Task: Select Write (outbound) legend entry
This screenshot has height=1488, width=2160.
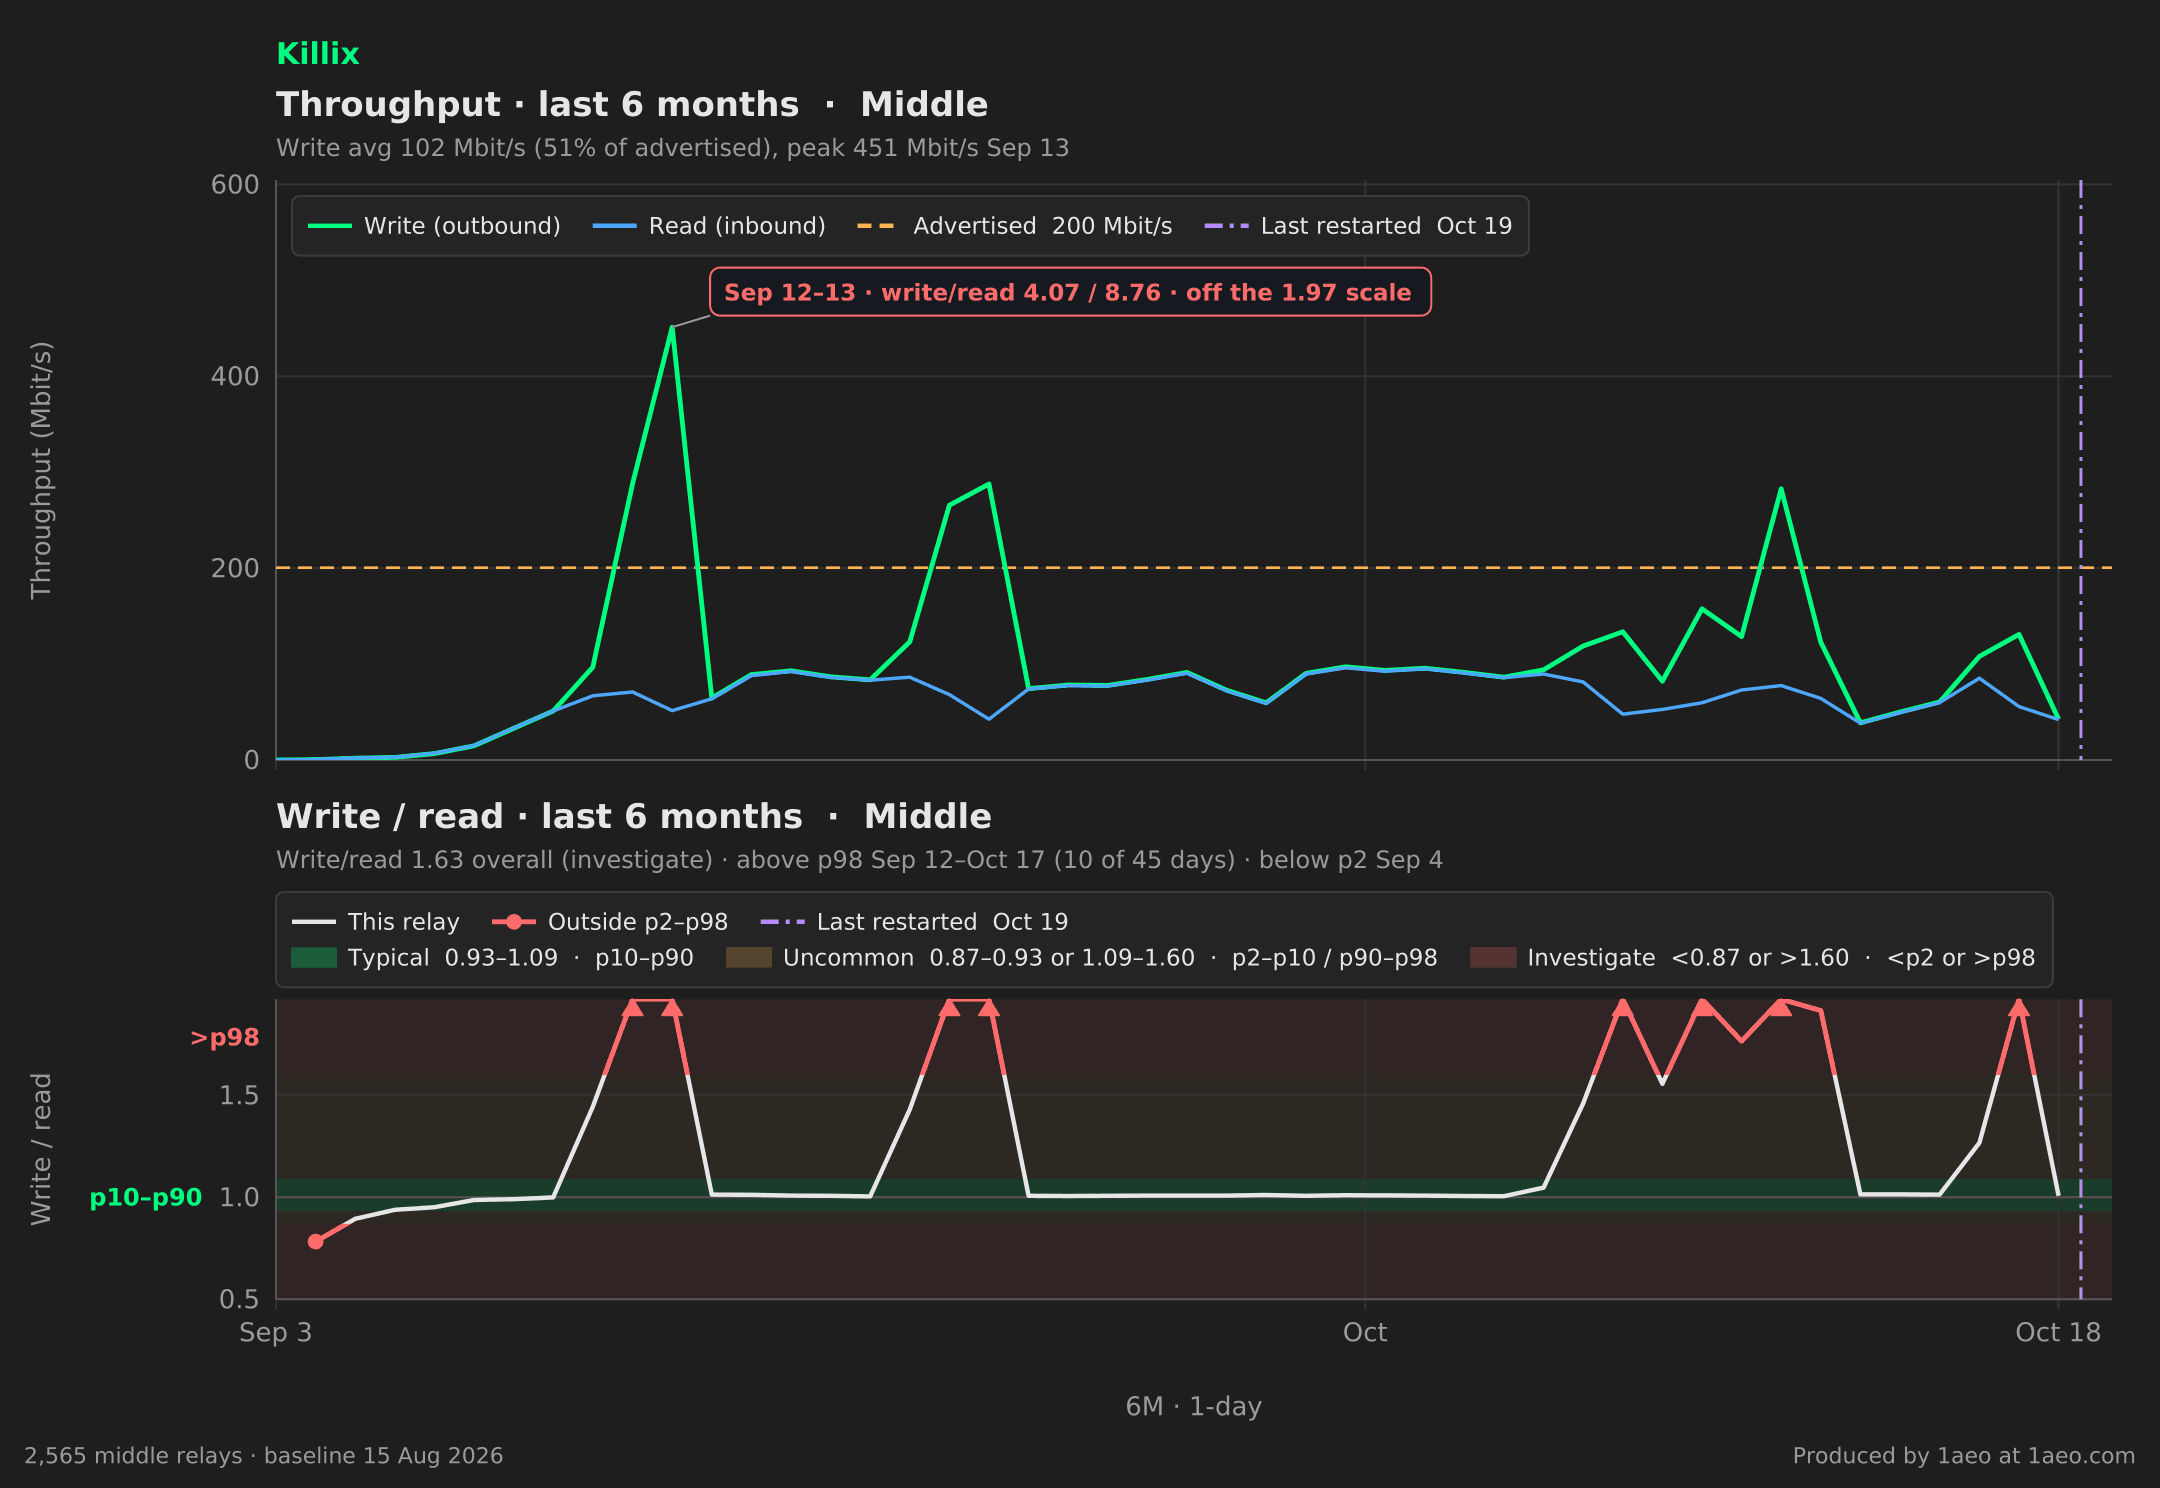Action: coord(434,226)
